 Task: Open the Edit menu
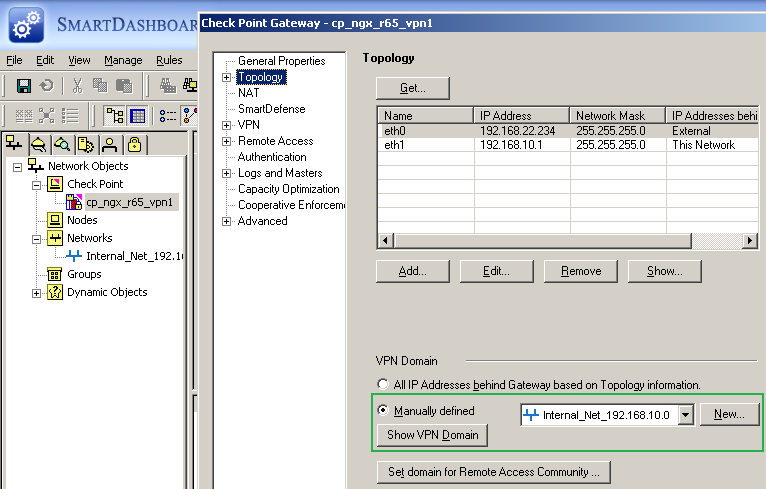45,60
